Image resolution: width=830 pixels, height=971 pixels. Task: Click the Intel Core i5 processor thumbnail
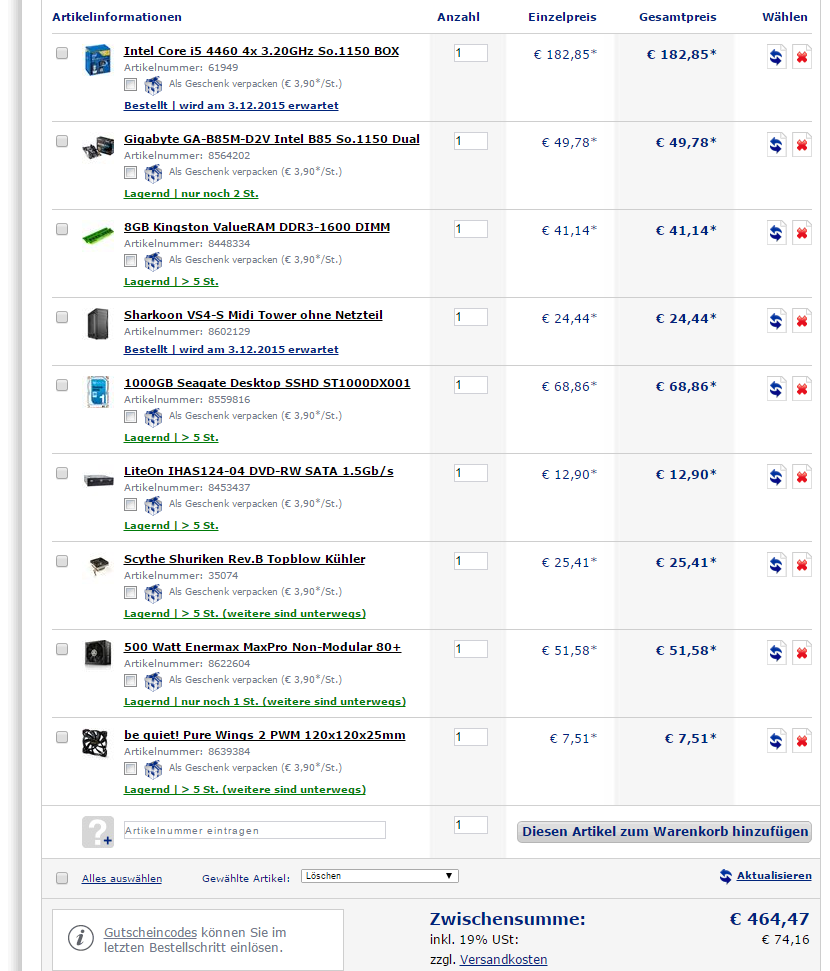[98, 59]
